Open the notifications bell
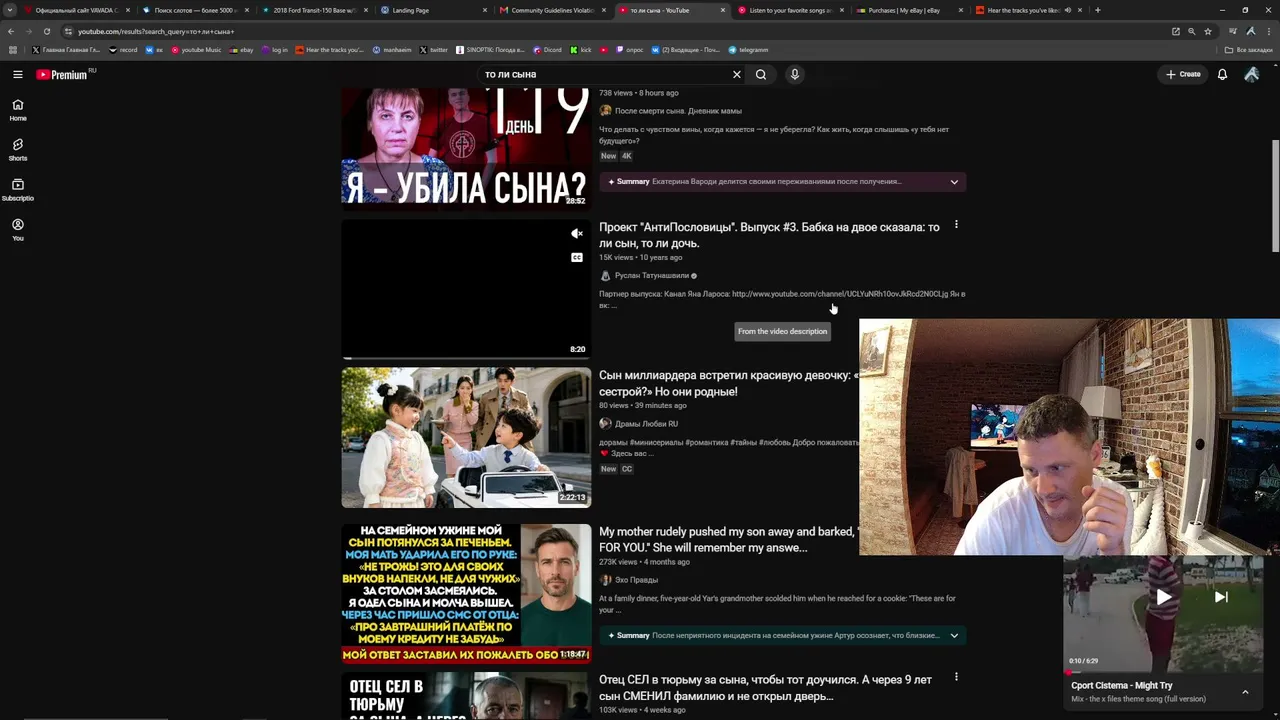Viewport: 1280px width, 720px height. 1222,74
